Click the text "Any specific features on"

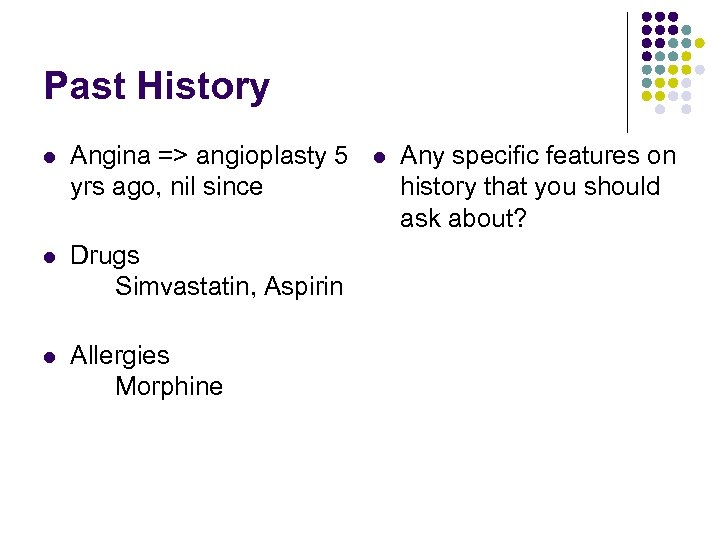coord(538,156)
